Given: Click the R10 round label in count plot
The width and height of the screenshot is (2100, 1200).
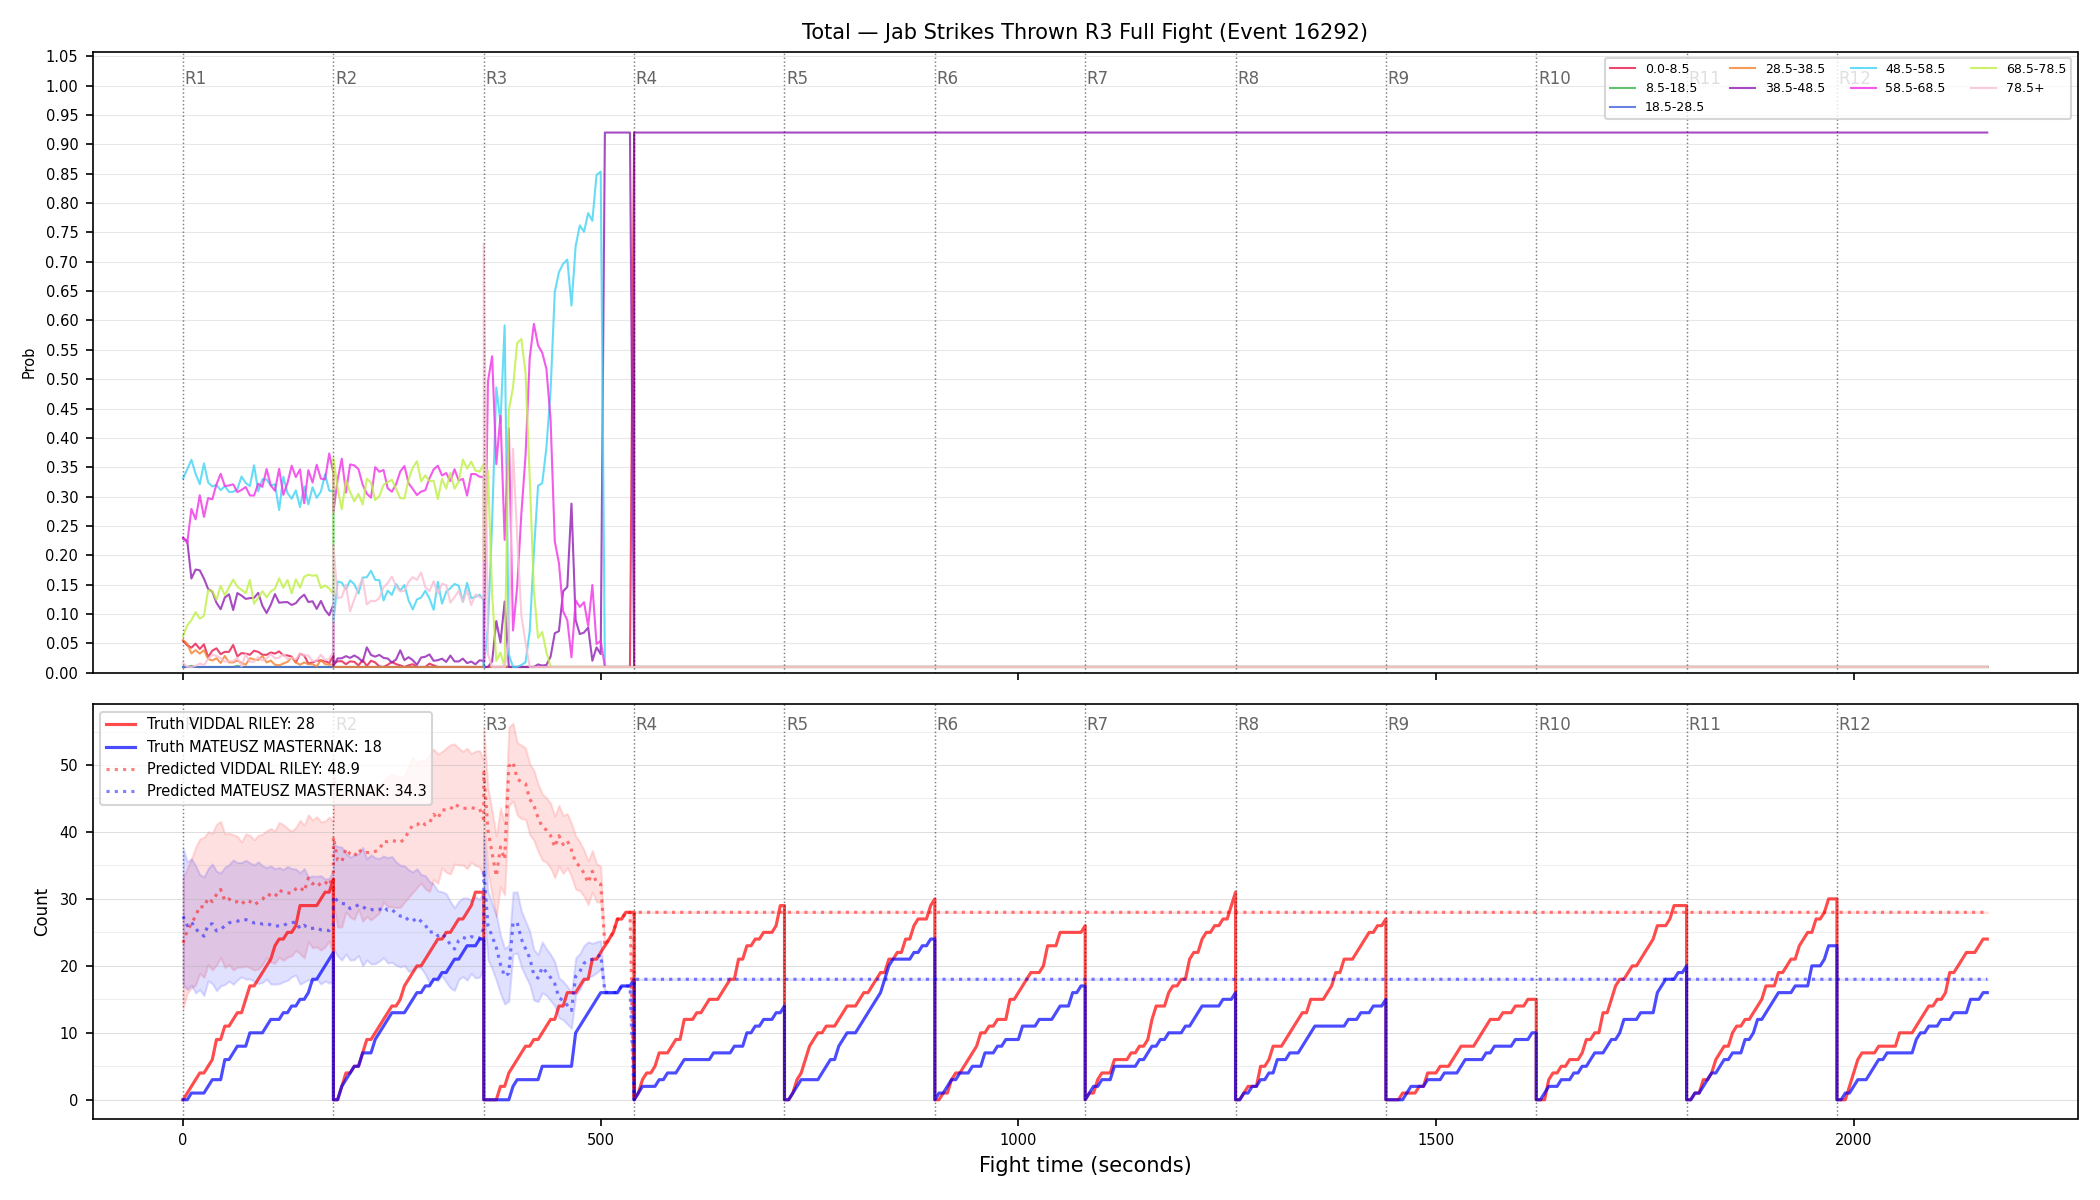Looking at the screenshot, I should coord(1554,724).
